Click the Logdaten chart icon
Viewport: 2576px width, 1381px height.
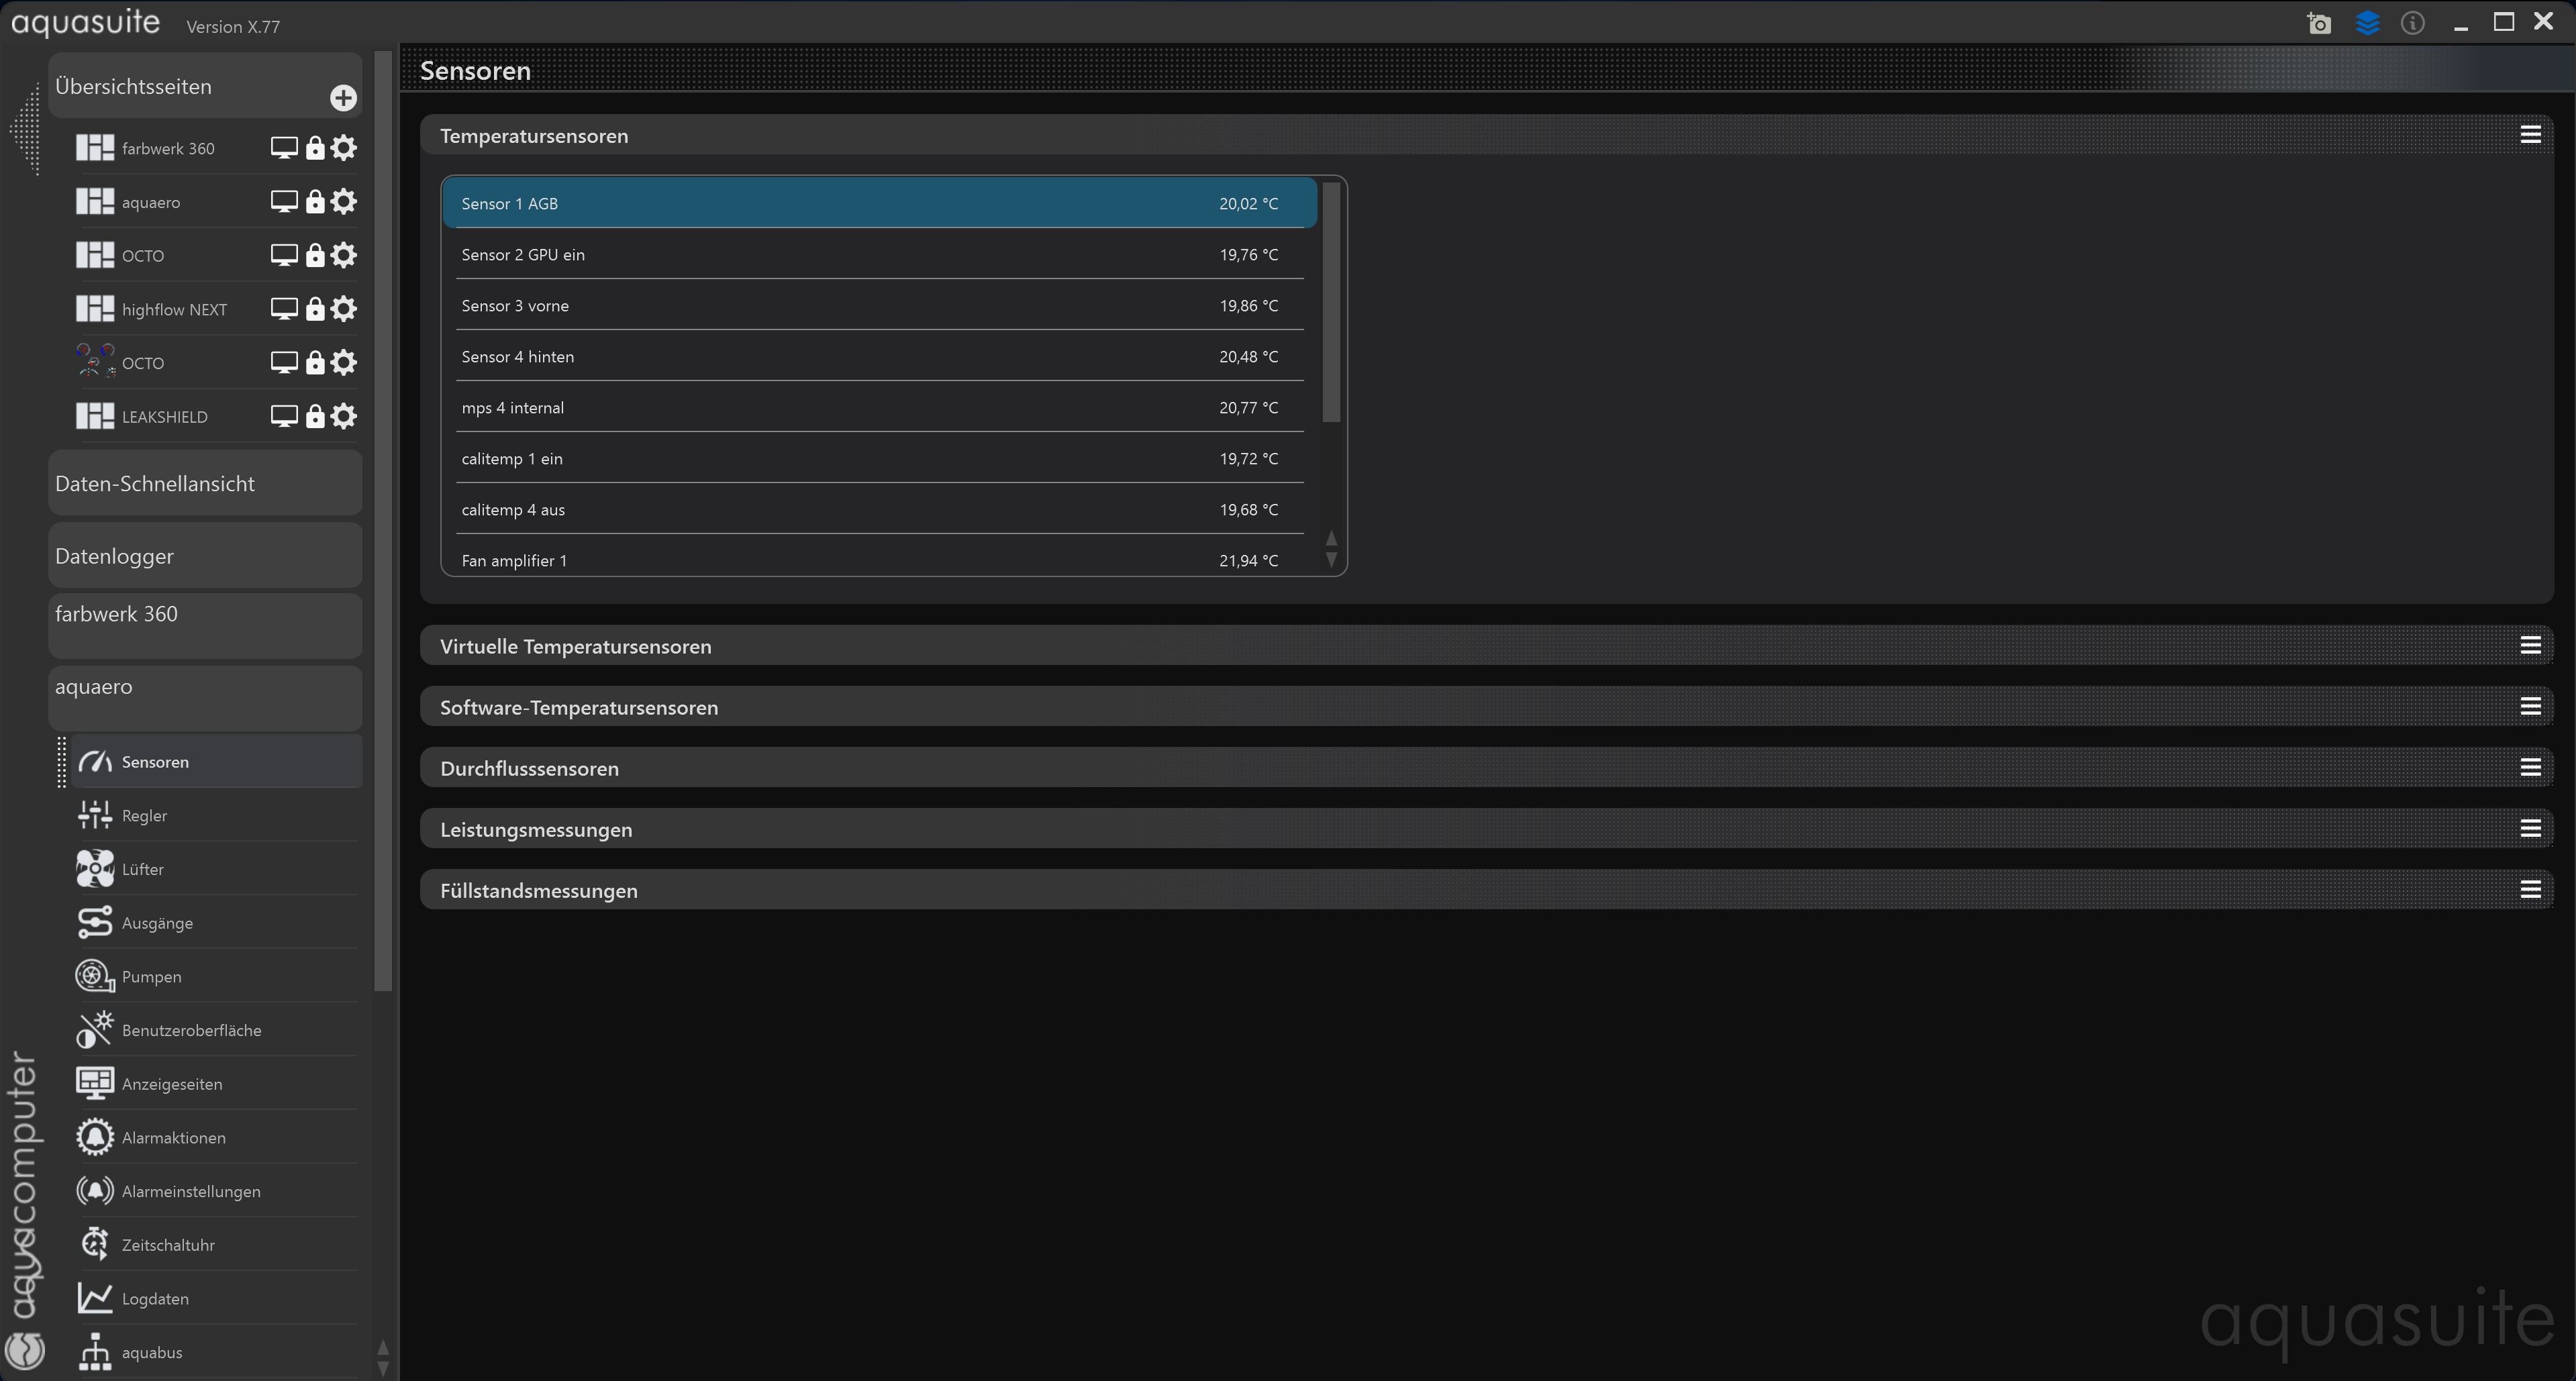pos(95,1298)
